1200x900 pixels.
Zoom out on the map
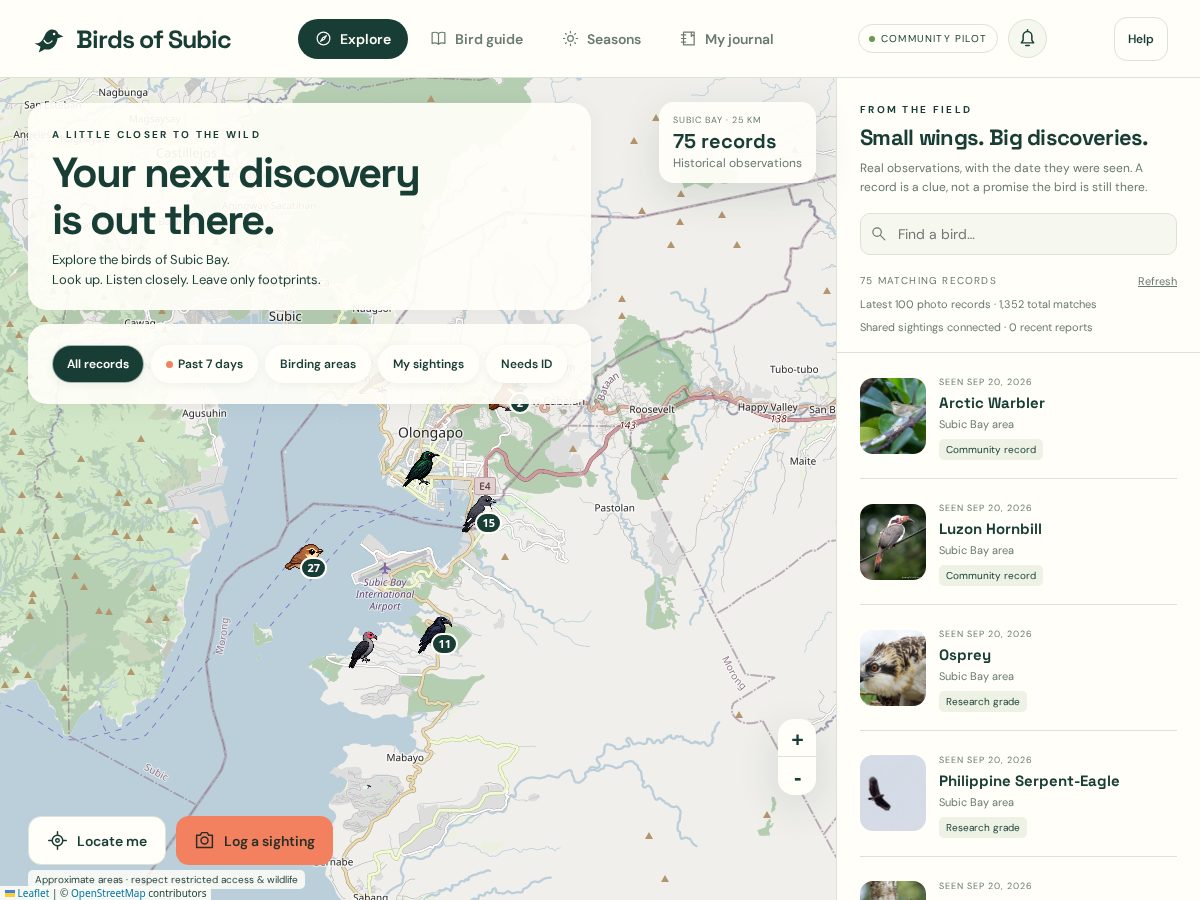[797, 777]
